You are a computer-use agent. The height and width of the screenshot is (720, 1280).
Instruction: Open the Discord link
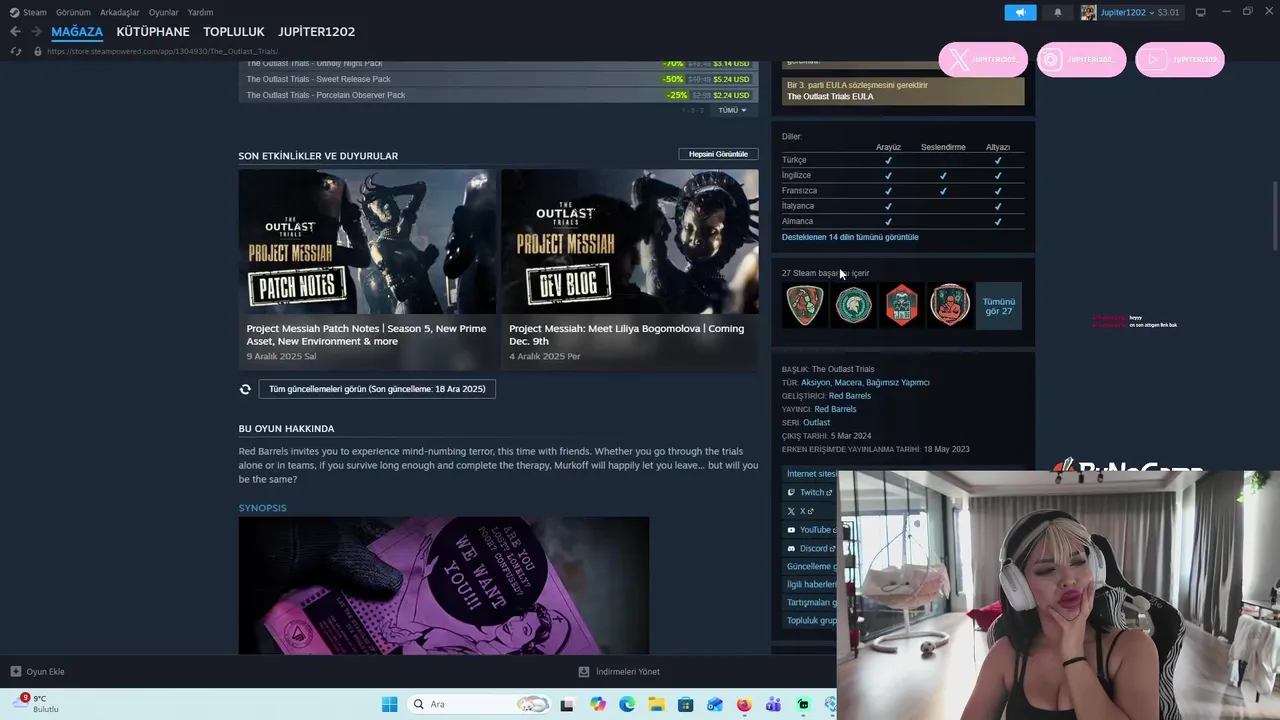809,548
